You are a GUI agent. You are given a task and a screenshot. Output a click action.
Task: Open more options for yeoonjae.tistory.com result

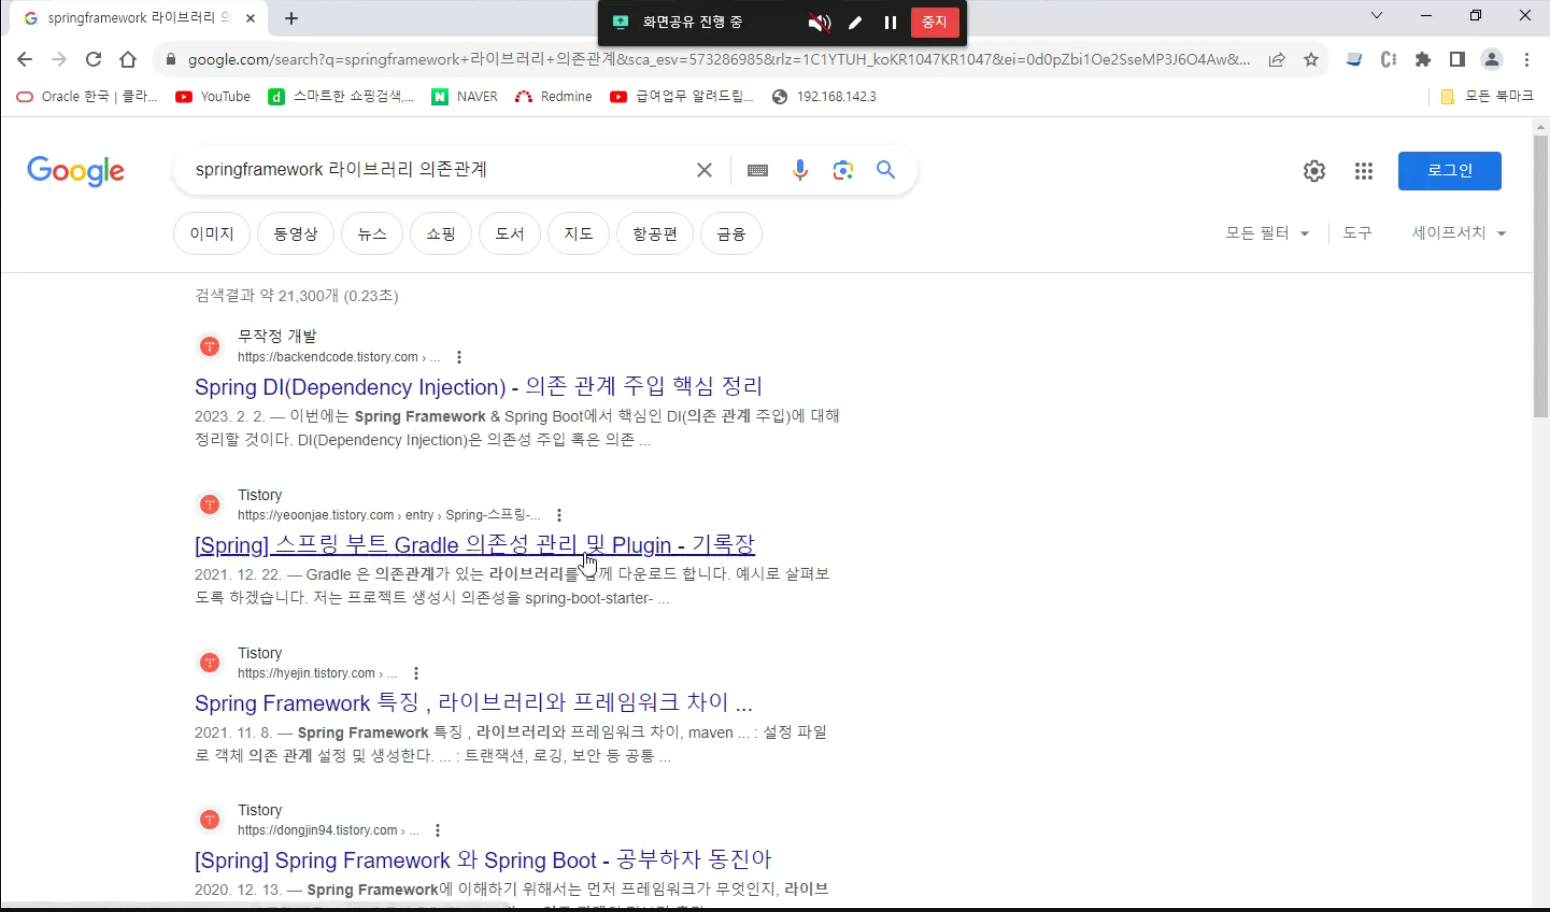pos(559,515)
